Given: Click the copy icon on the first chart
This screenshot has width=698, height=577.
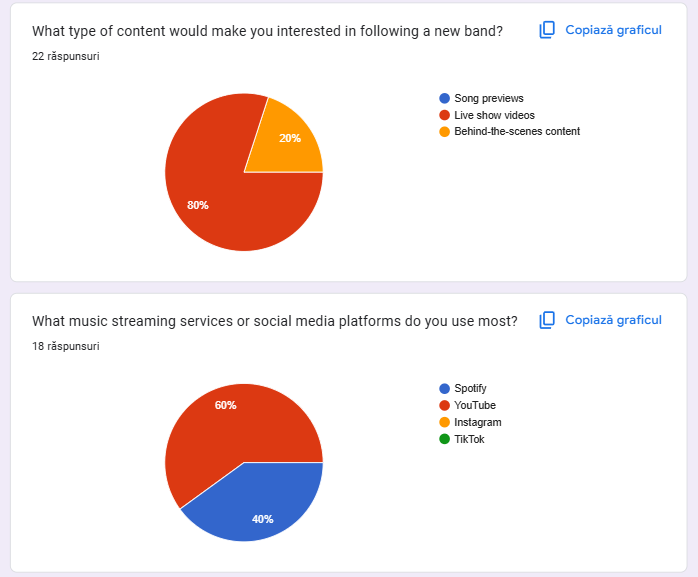Looking at the screenshot, I should tap(547, 30).
